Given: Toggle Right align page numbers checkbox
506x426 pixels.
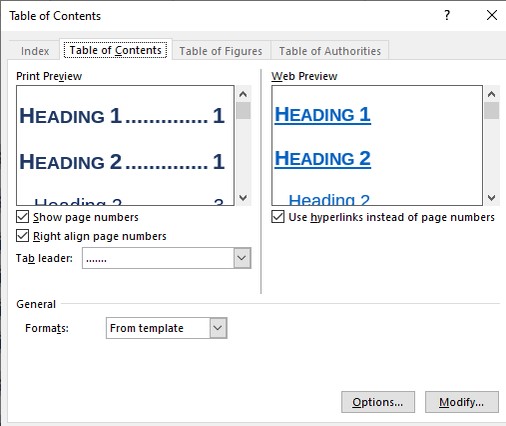Looking at the screenshot, I should click(x=23, y=236).
